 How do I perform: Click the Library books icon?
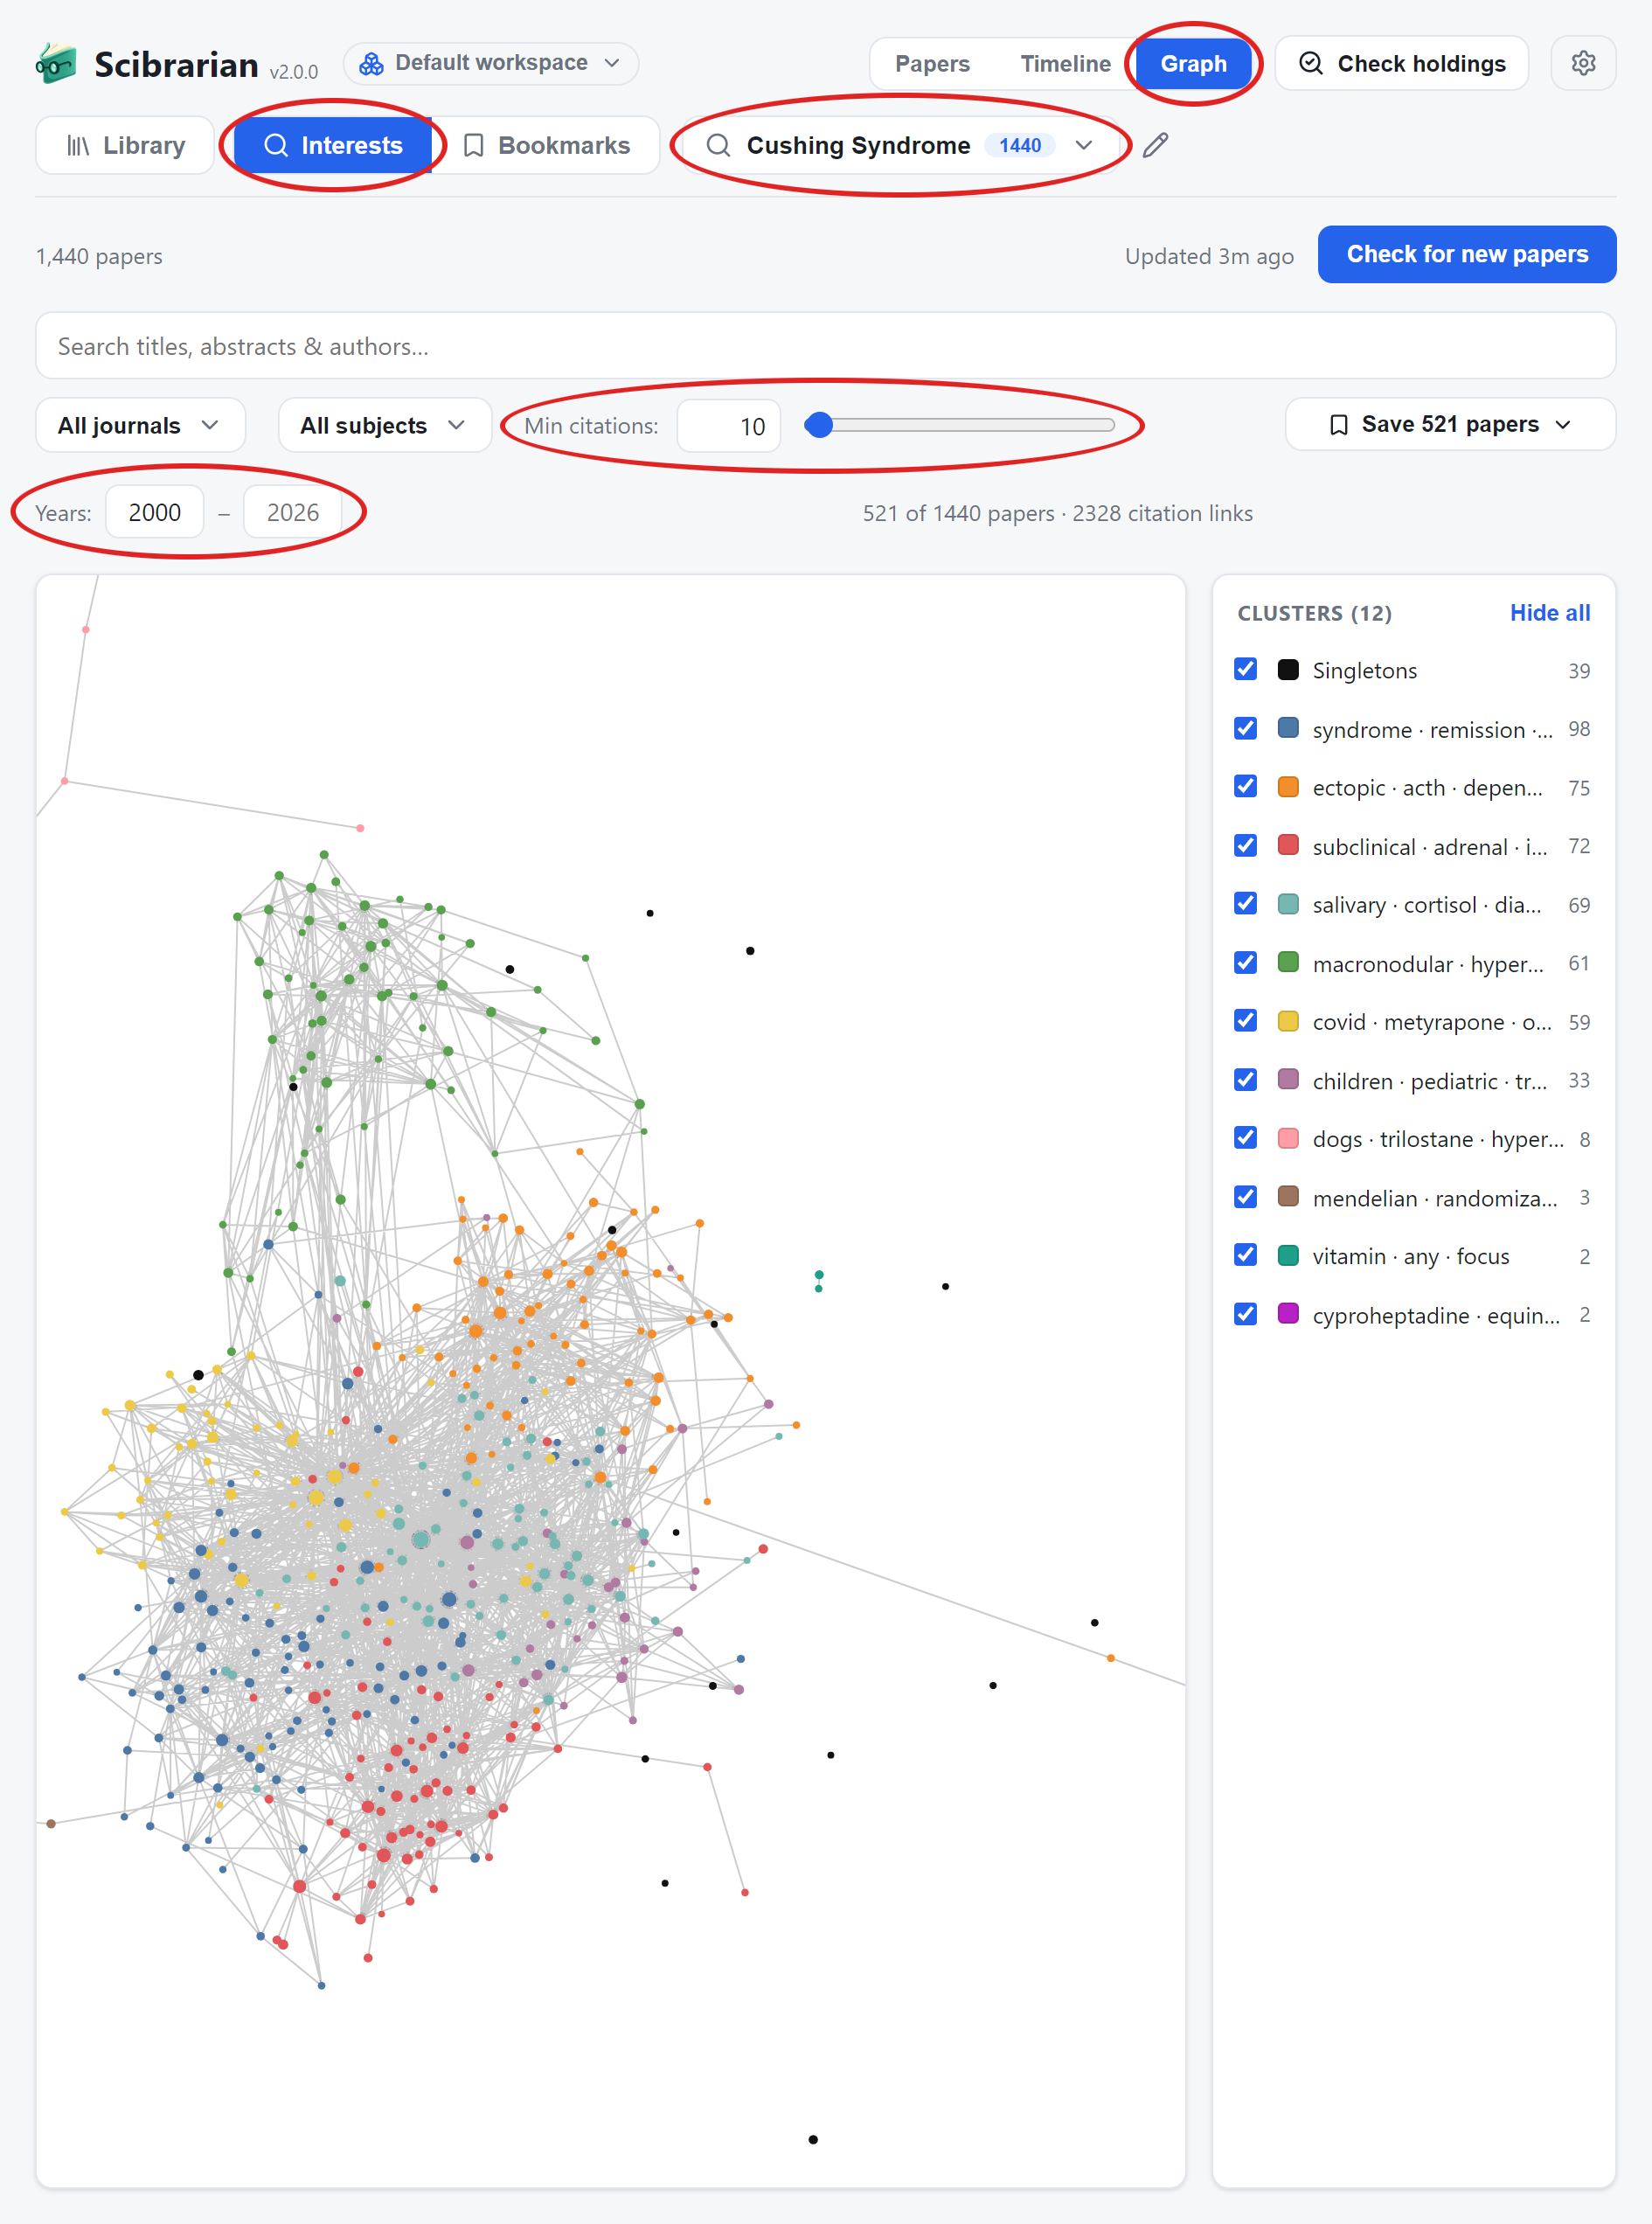tap(78, 146)
